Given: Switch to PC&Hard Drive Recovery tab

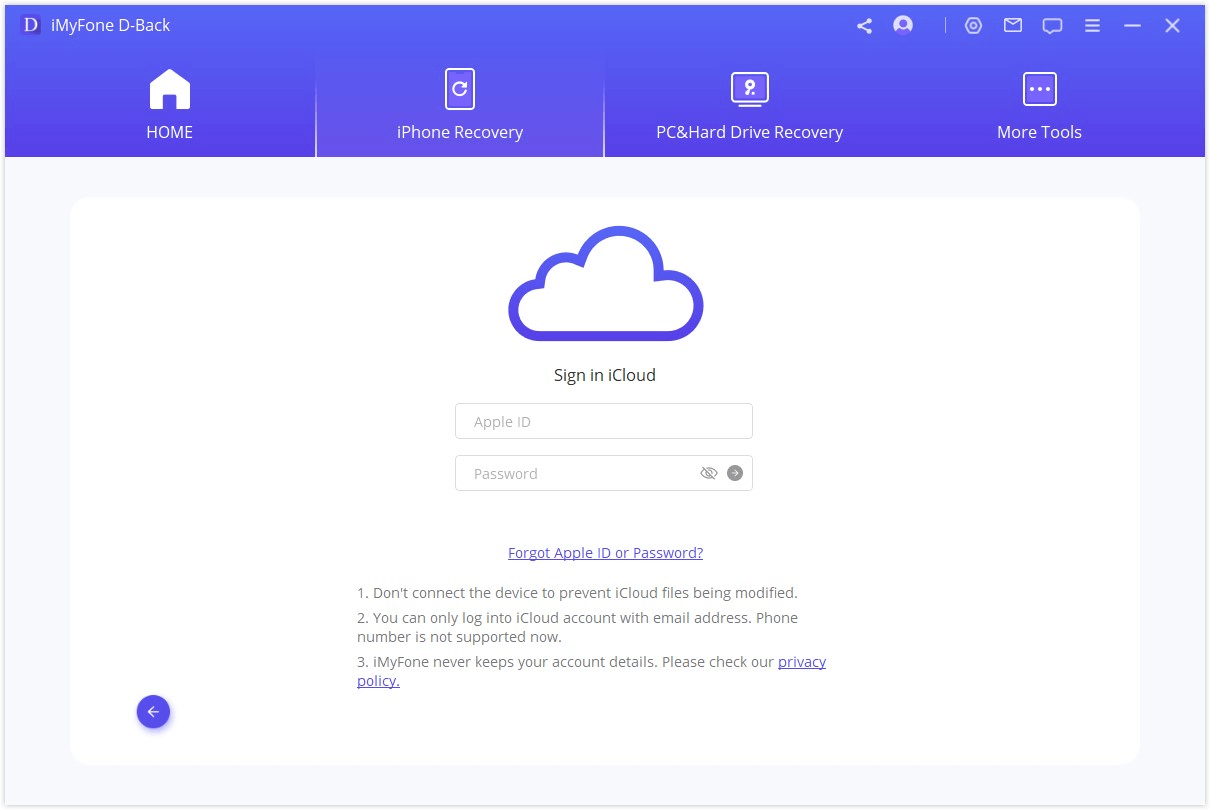Looking at the screenshot, I should tap(749, 106).
